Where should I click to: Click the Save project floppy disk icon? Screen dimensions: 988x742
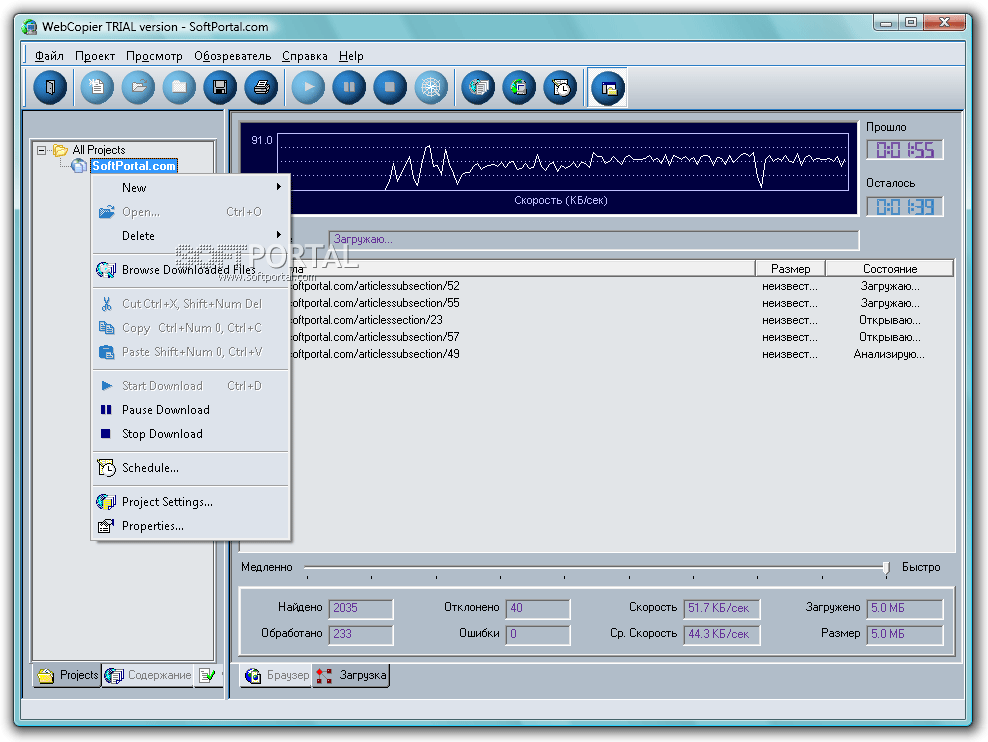point(219,88)
